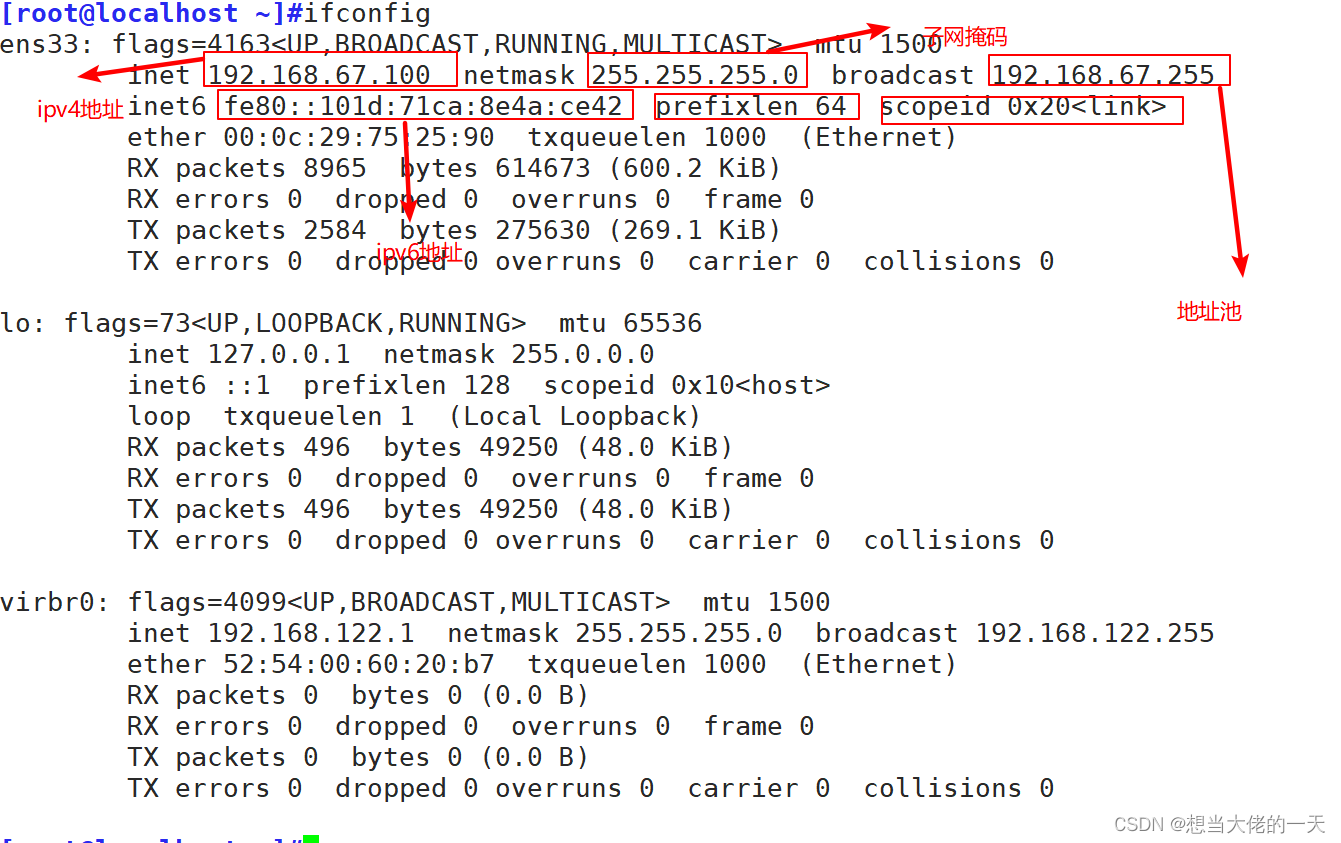The height and width of the screenshot is (843, 1341).
Task: Click 'flags=73<UP,LOOPBACK,RUNNING>' text
Action: pos(296,323)
